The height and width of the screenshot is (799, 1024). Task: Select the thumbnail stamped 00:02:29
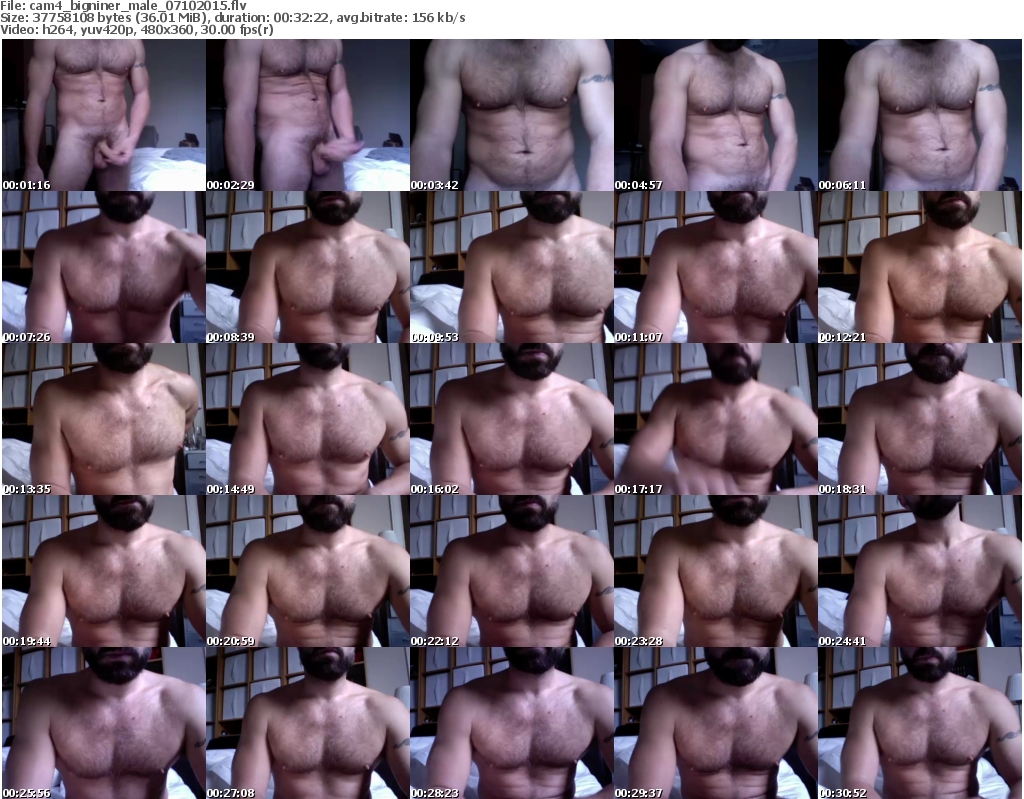tap(308, 115)
